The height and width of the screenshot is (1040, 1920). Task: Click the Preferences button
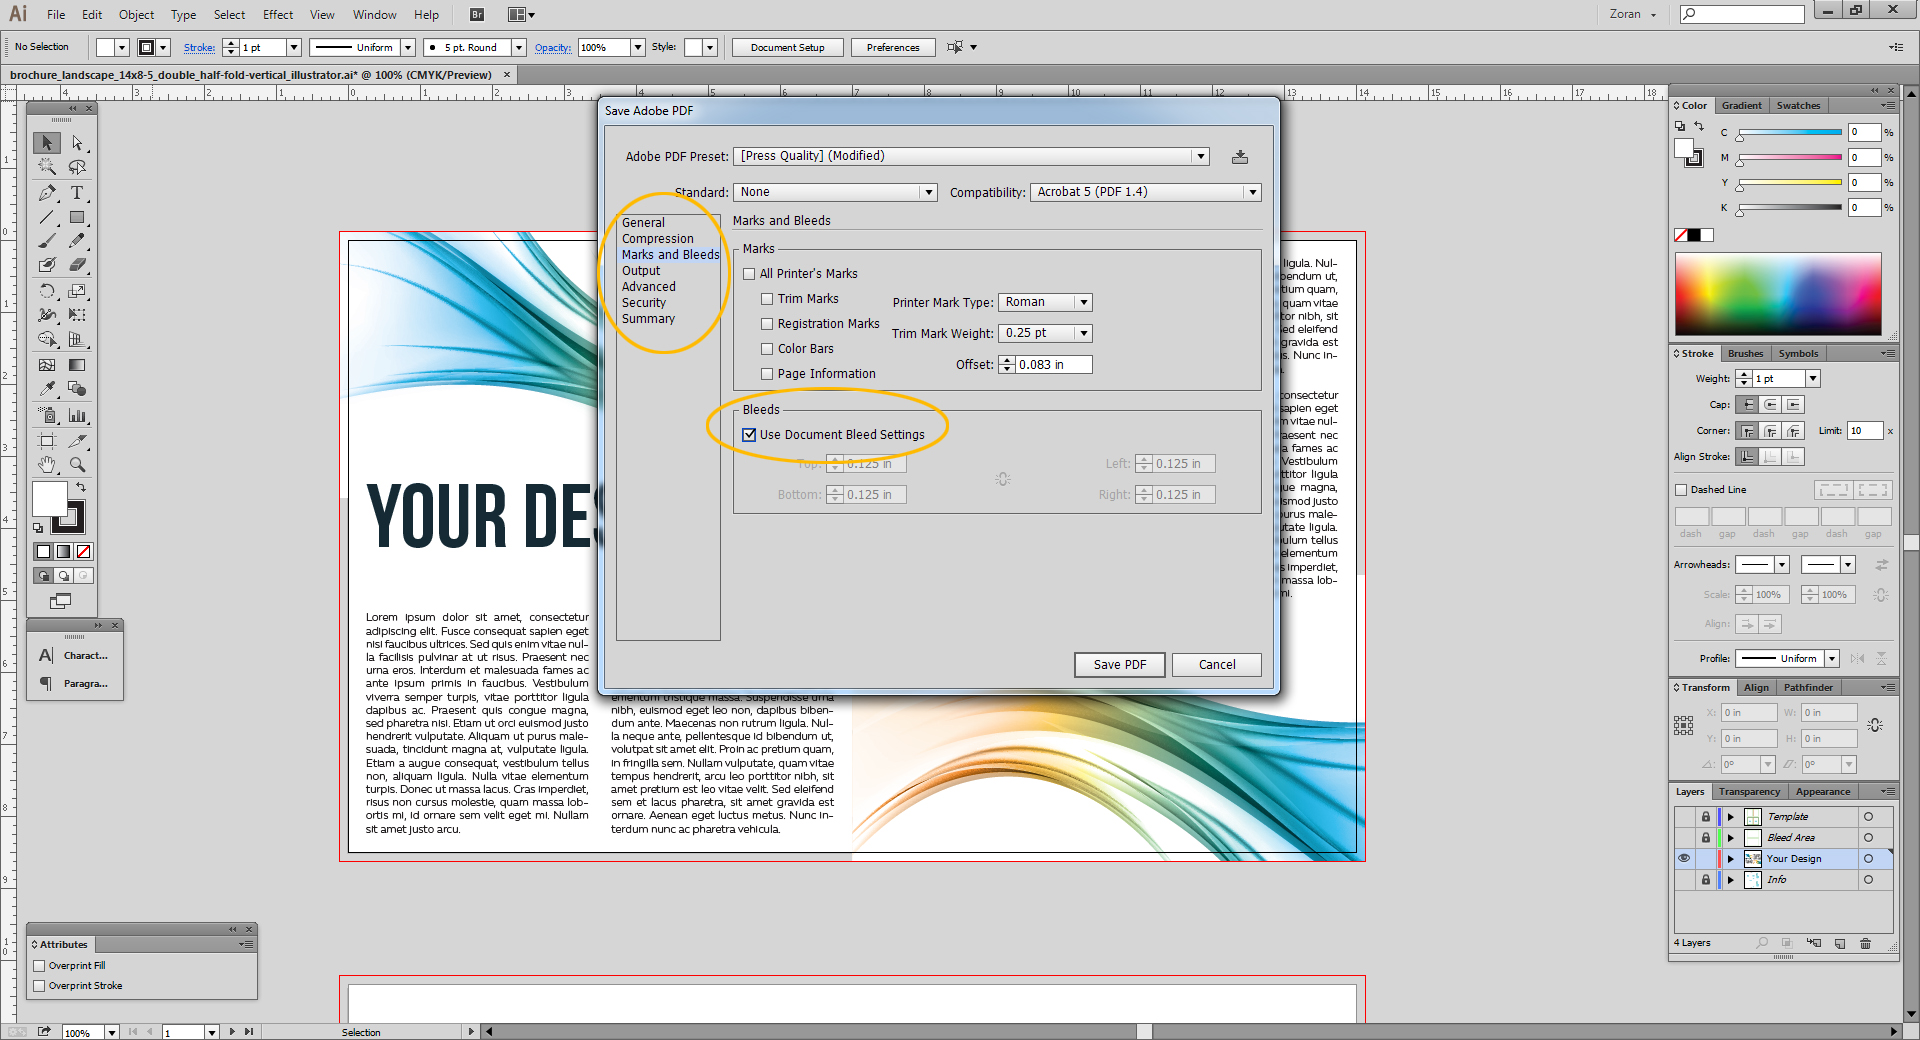click(893, 47)
